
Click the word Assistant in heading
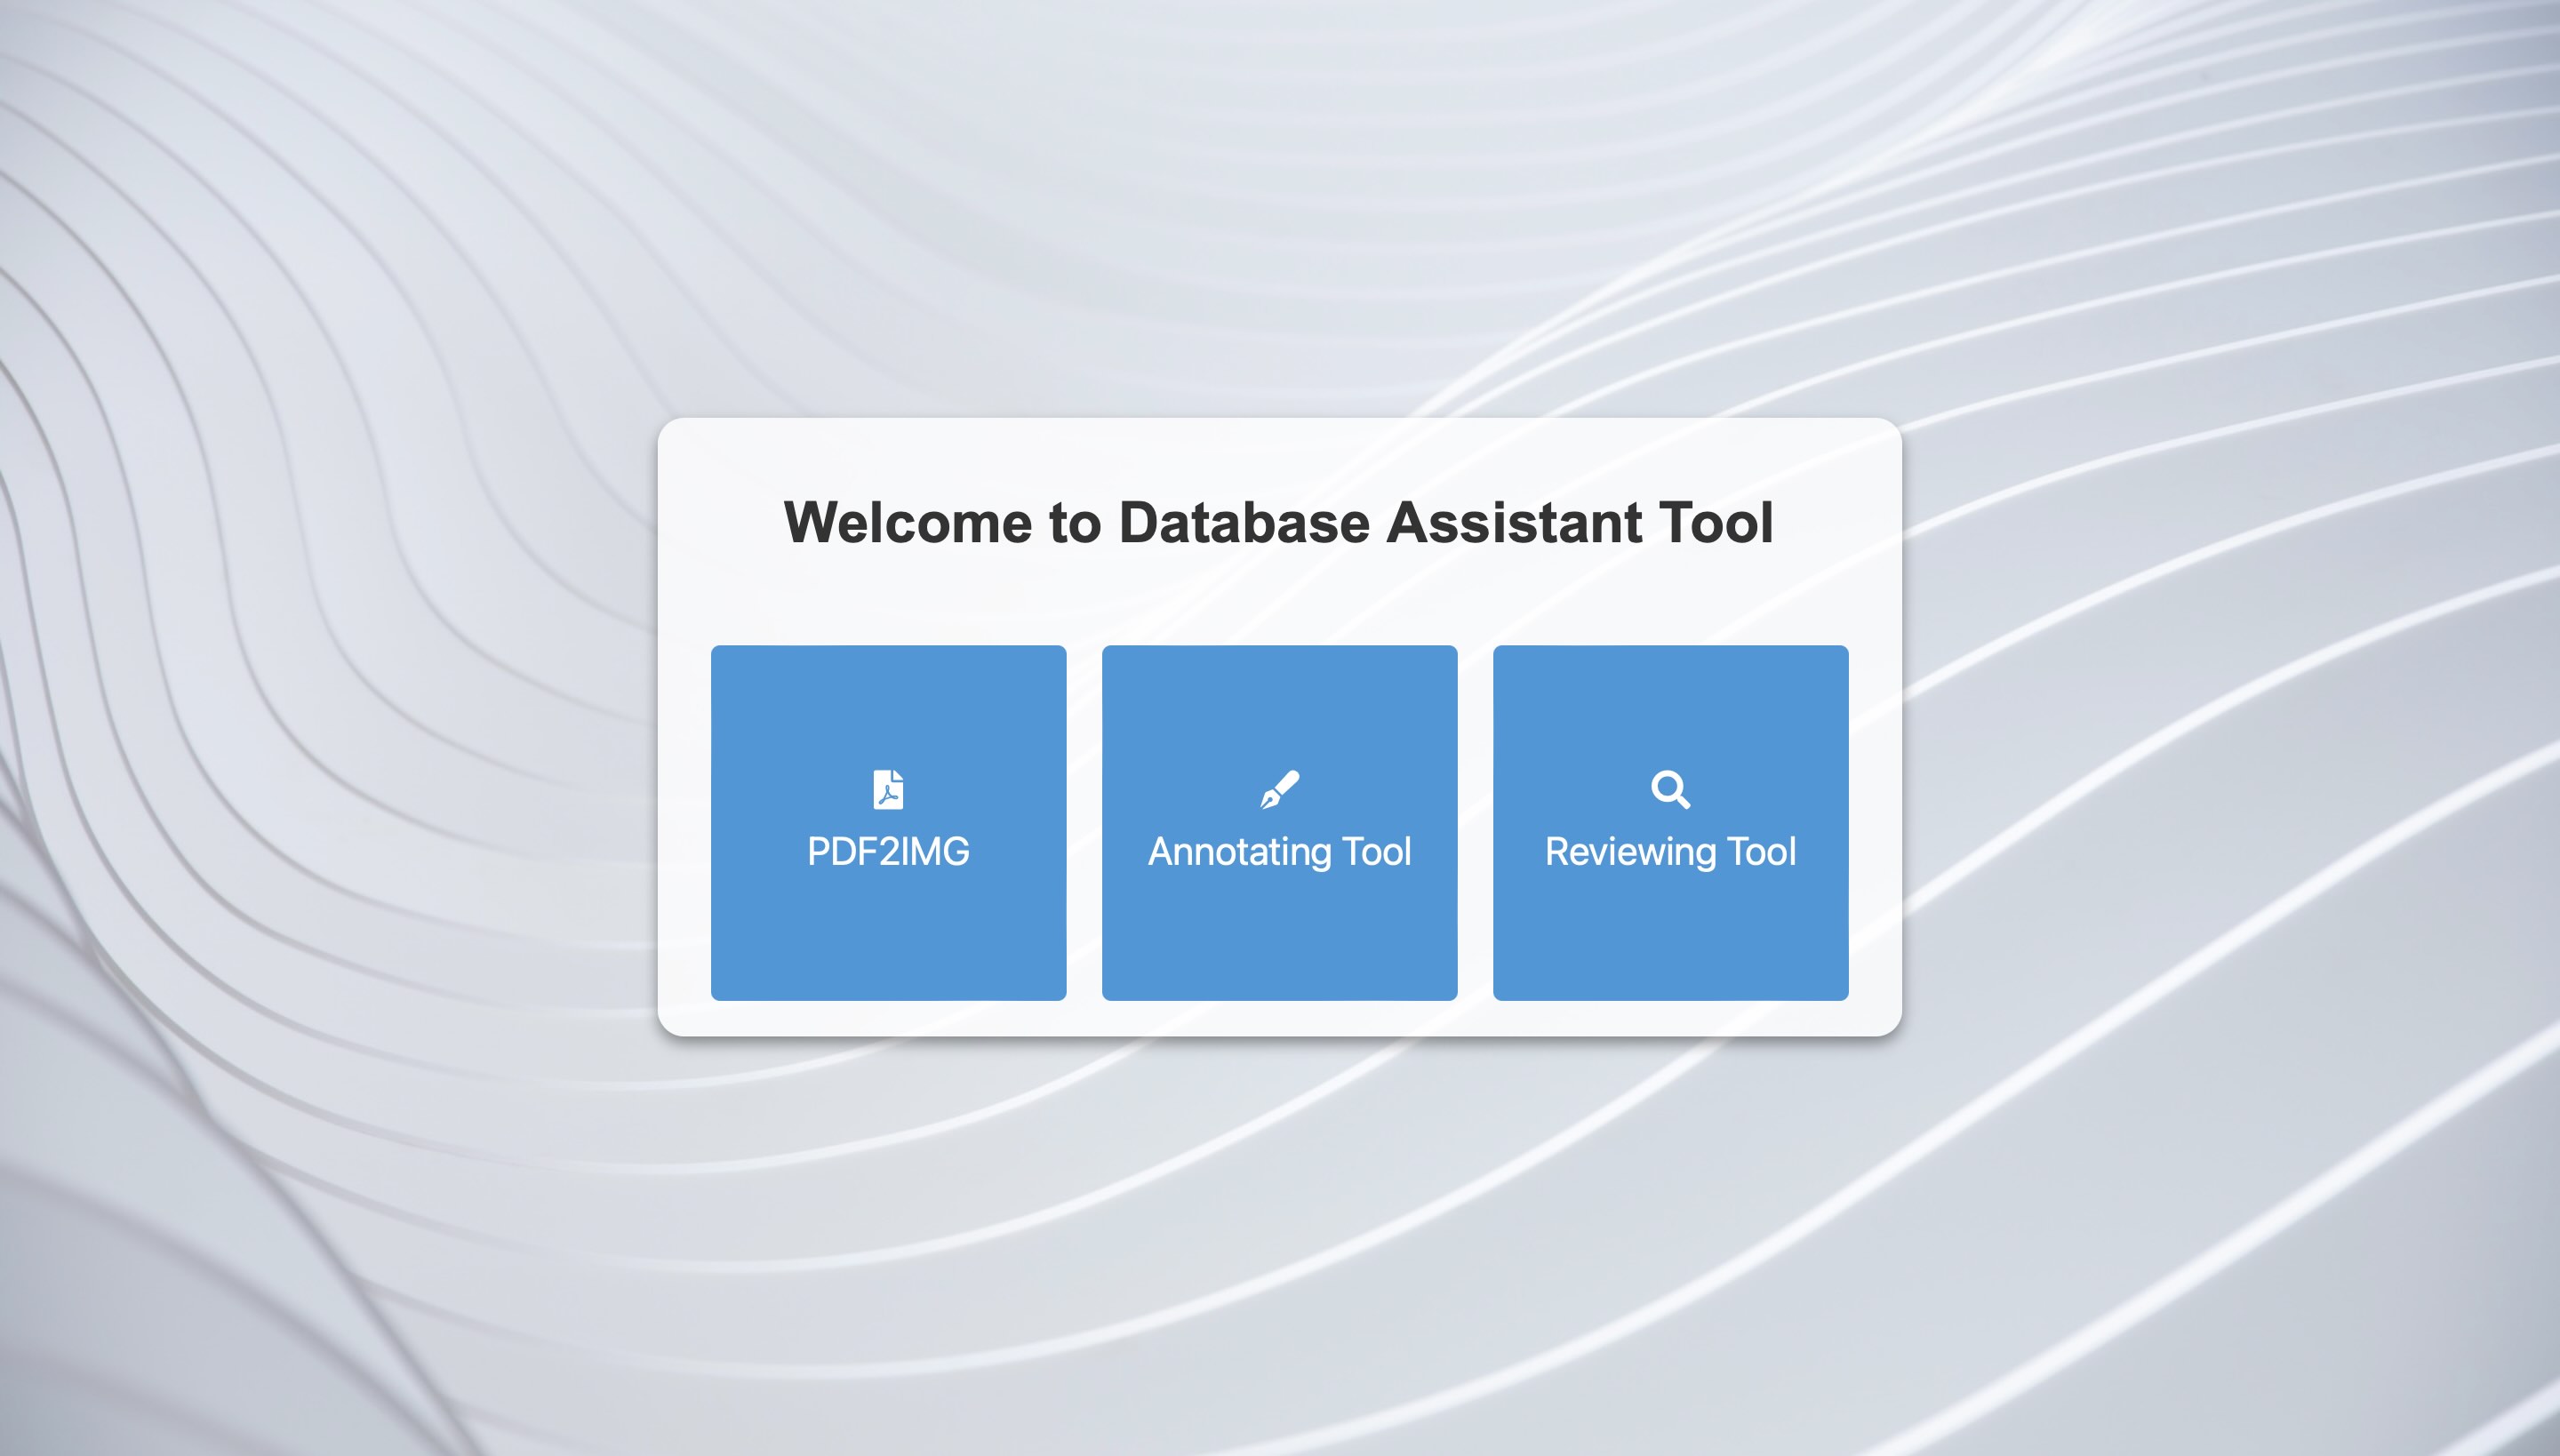[x=1514, y=523]
